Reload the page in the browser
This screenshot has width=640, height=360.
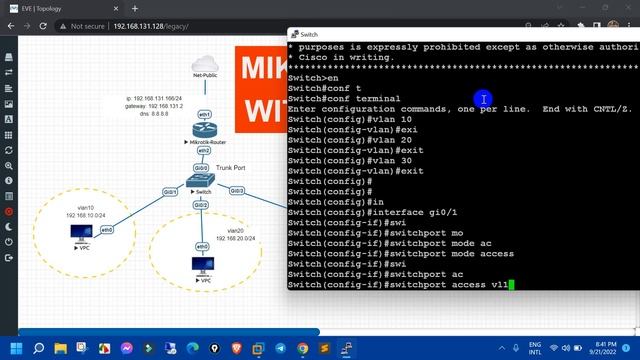click(43, 26)
